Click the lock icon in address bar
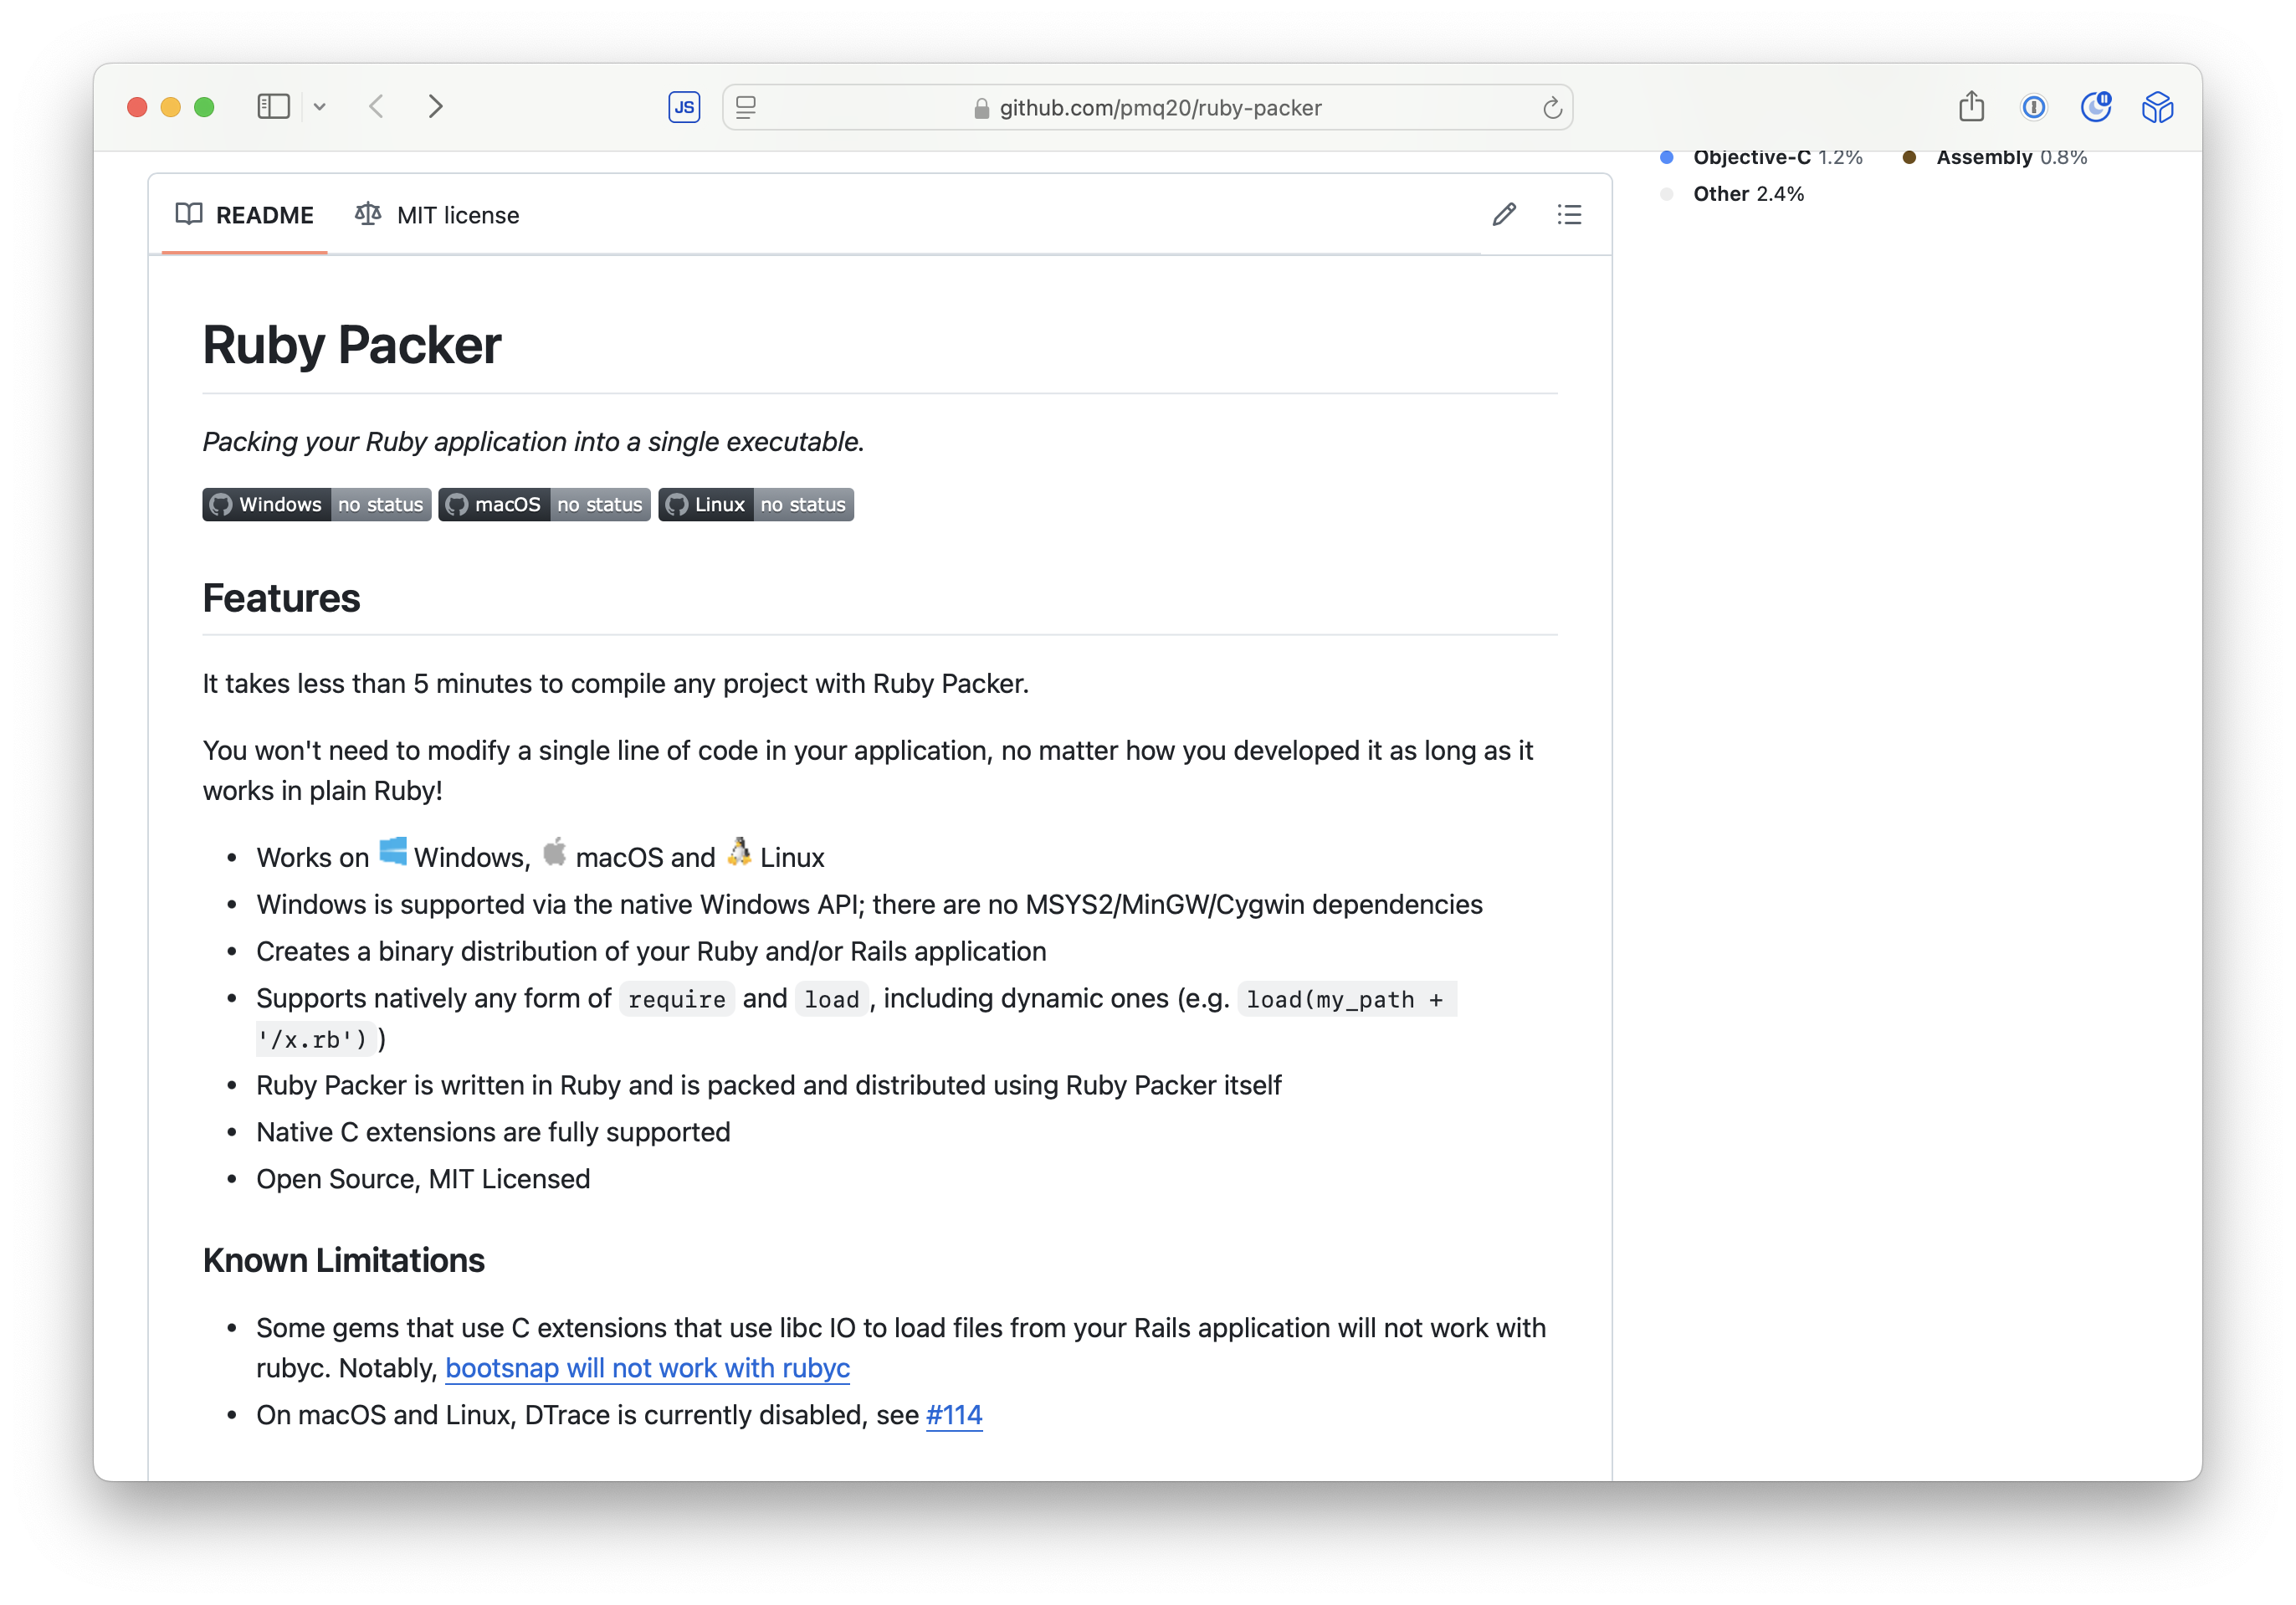The height and width of the screenshot is (1605, 2296). pyautogui.click(x=981, y=108)
